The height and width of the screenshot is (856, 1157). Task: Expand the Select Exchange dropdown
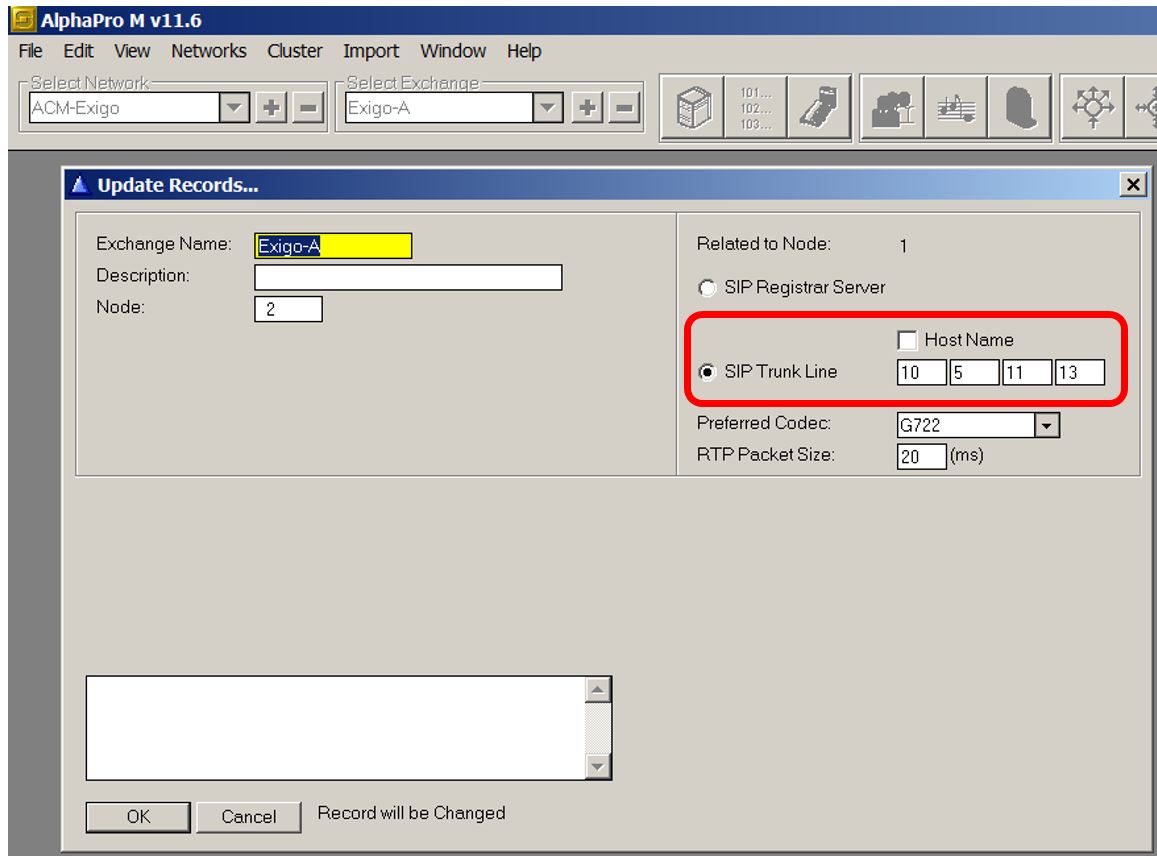547,108
